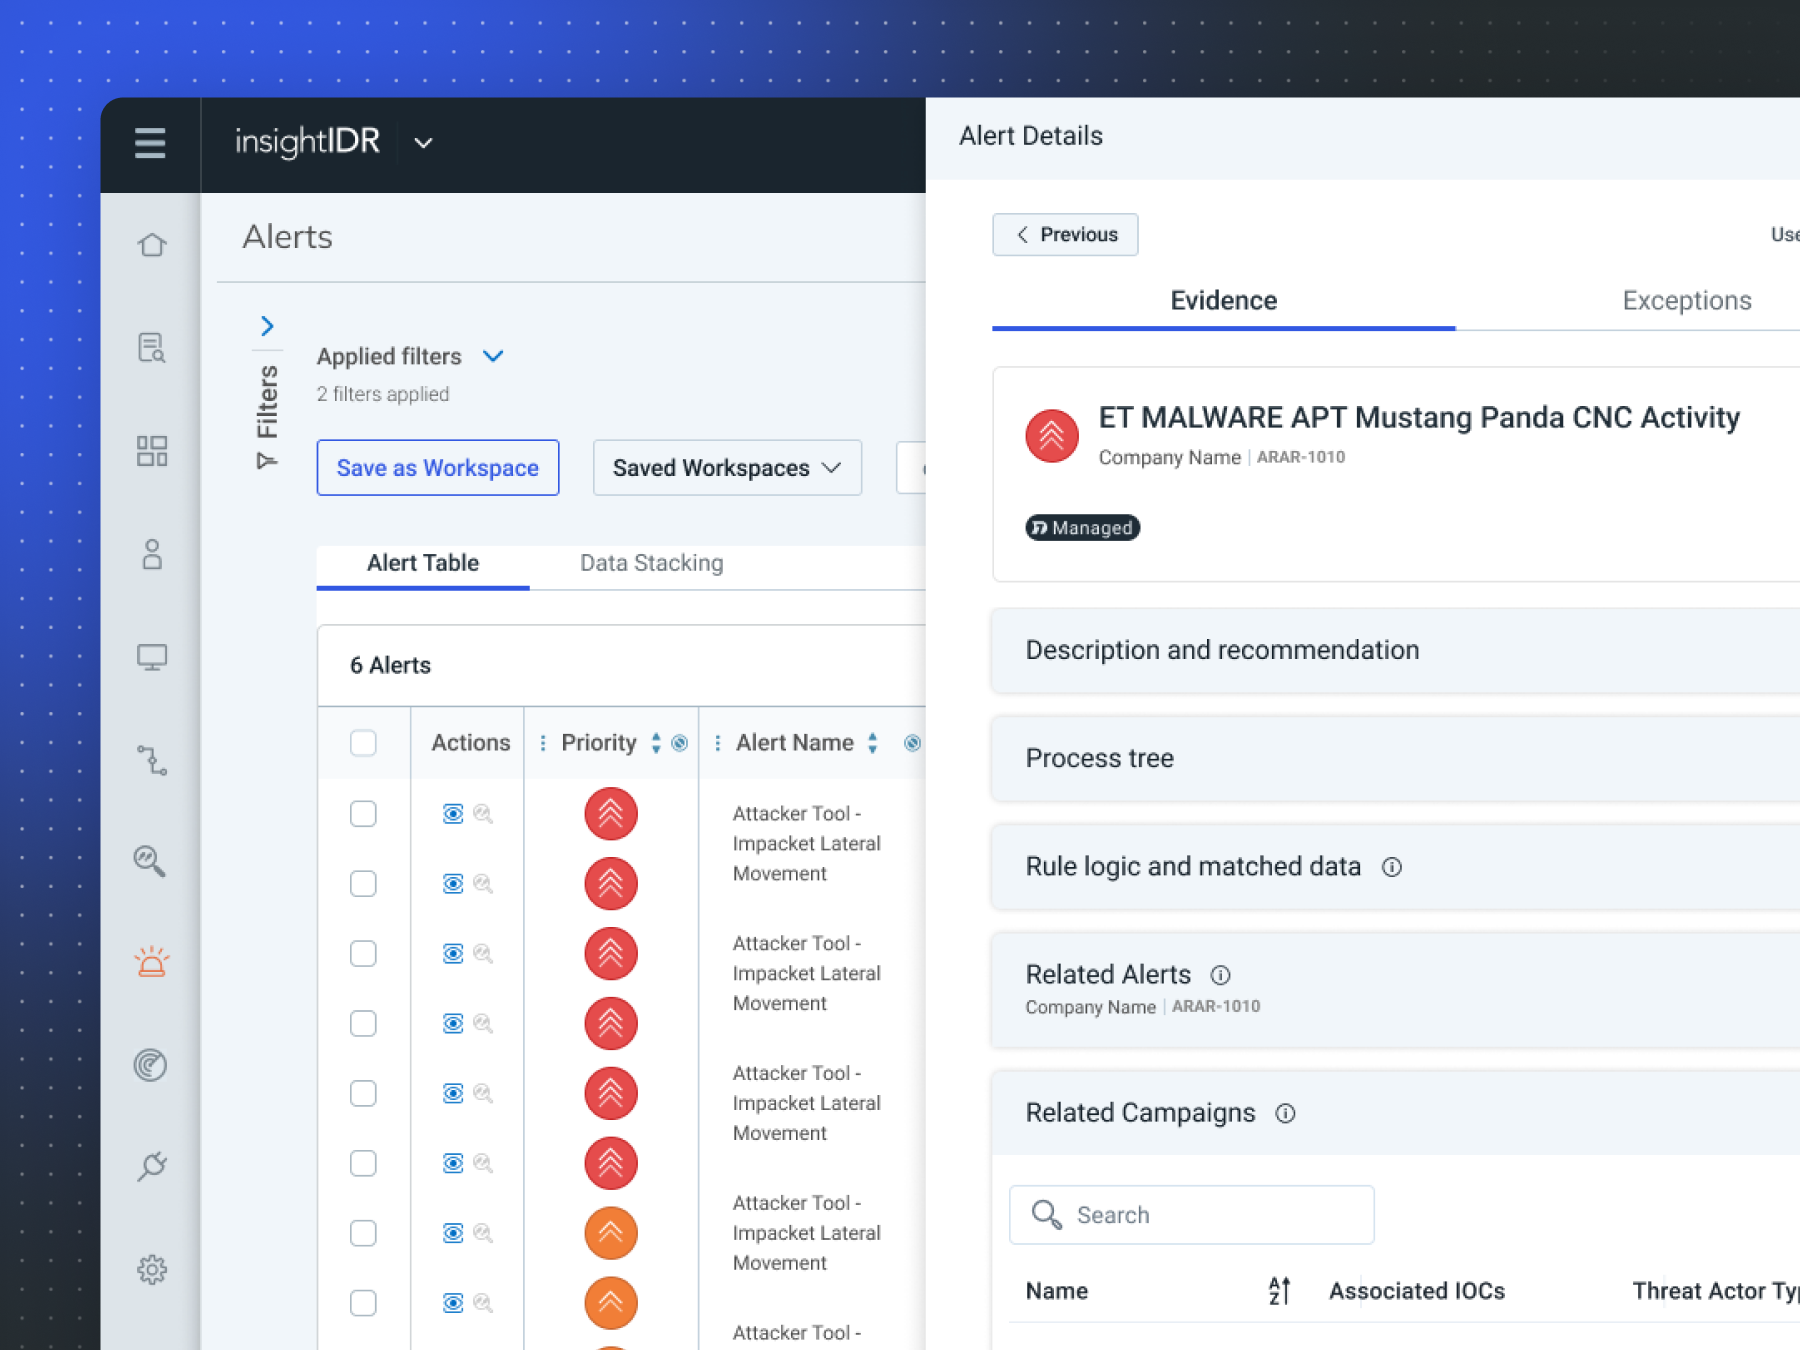1800x1350 pixels.
Task: Expand Applied filters chevron
Action: [493, 356]
